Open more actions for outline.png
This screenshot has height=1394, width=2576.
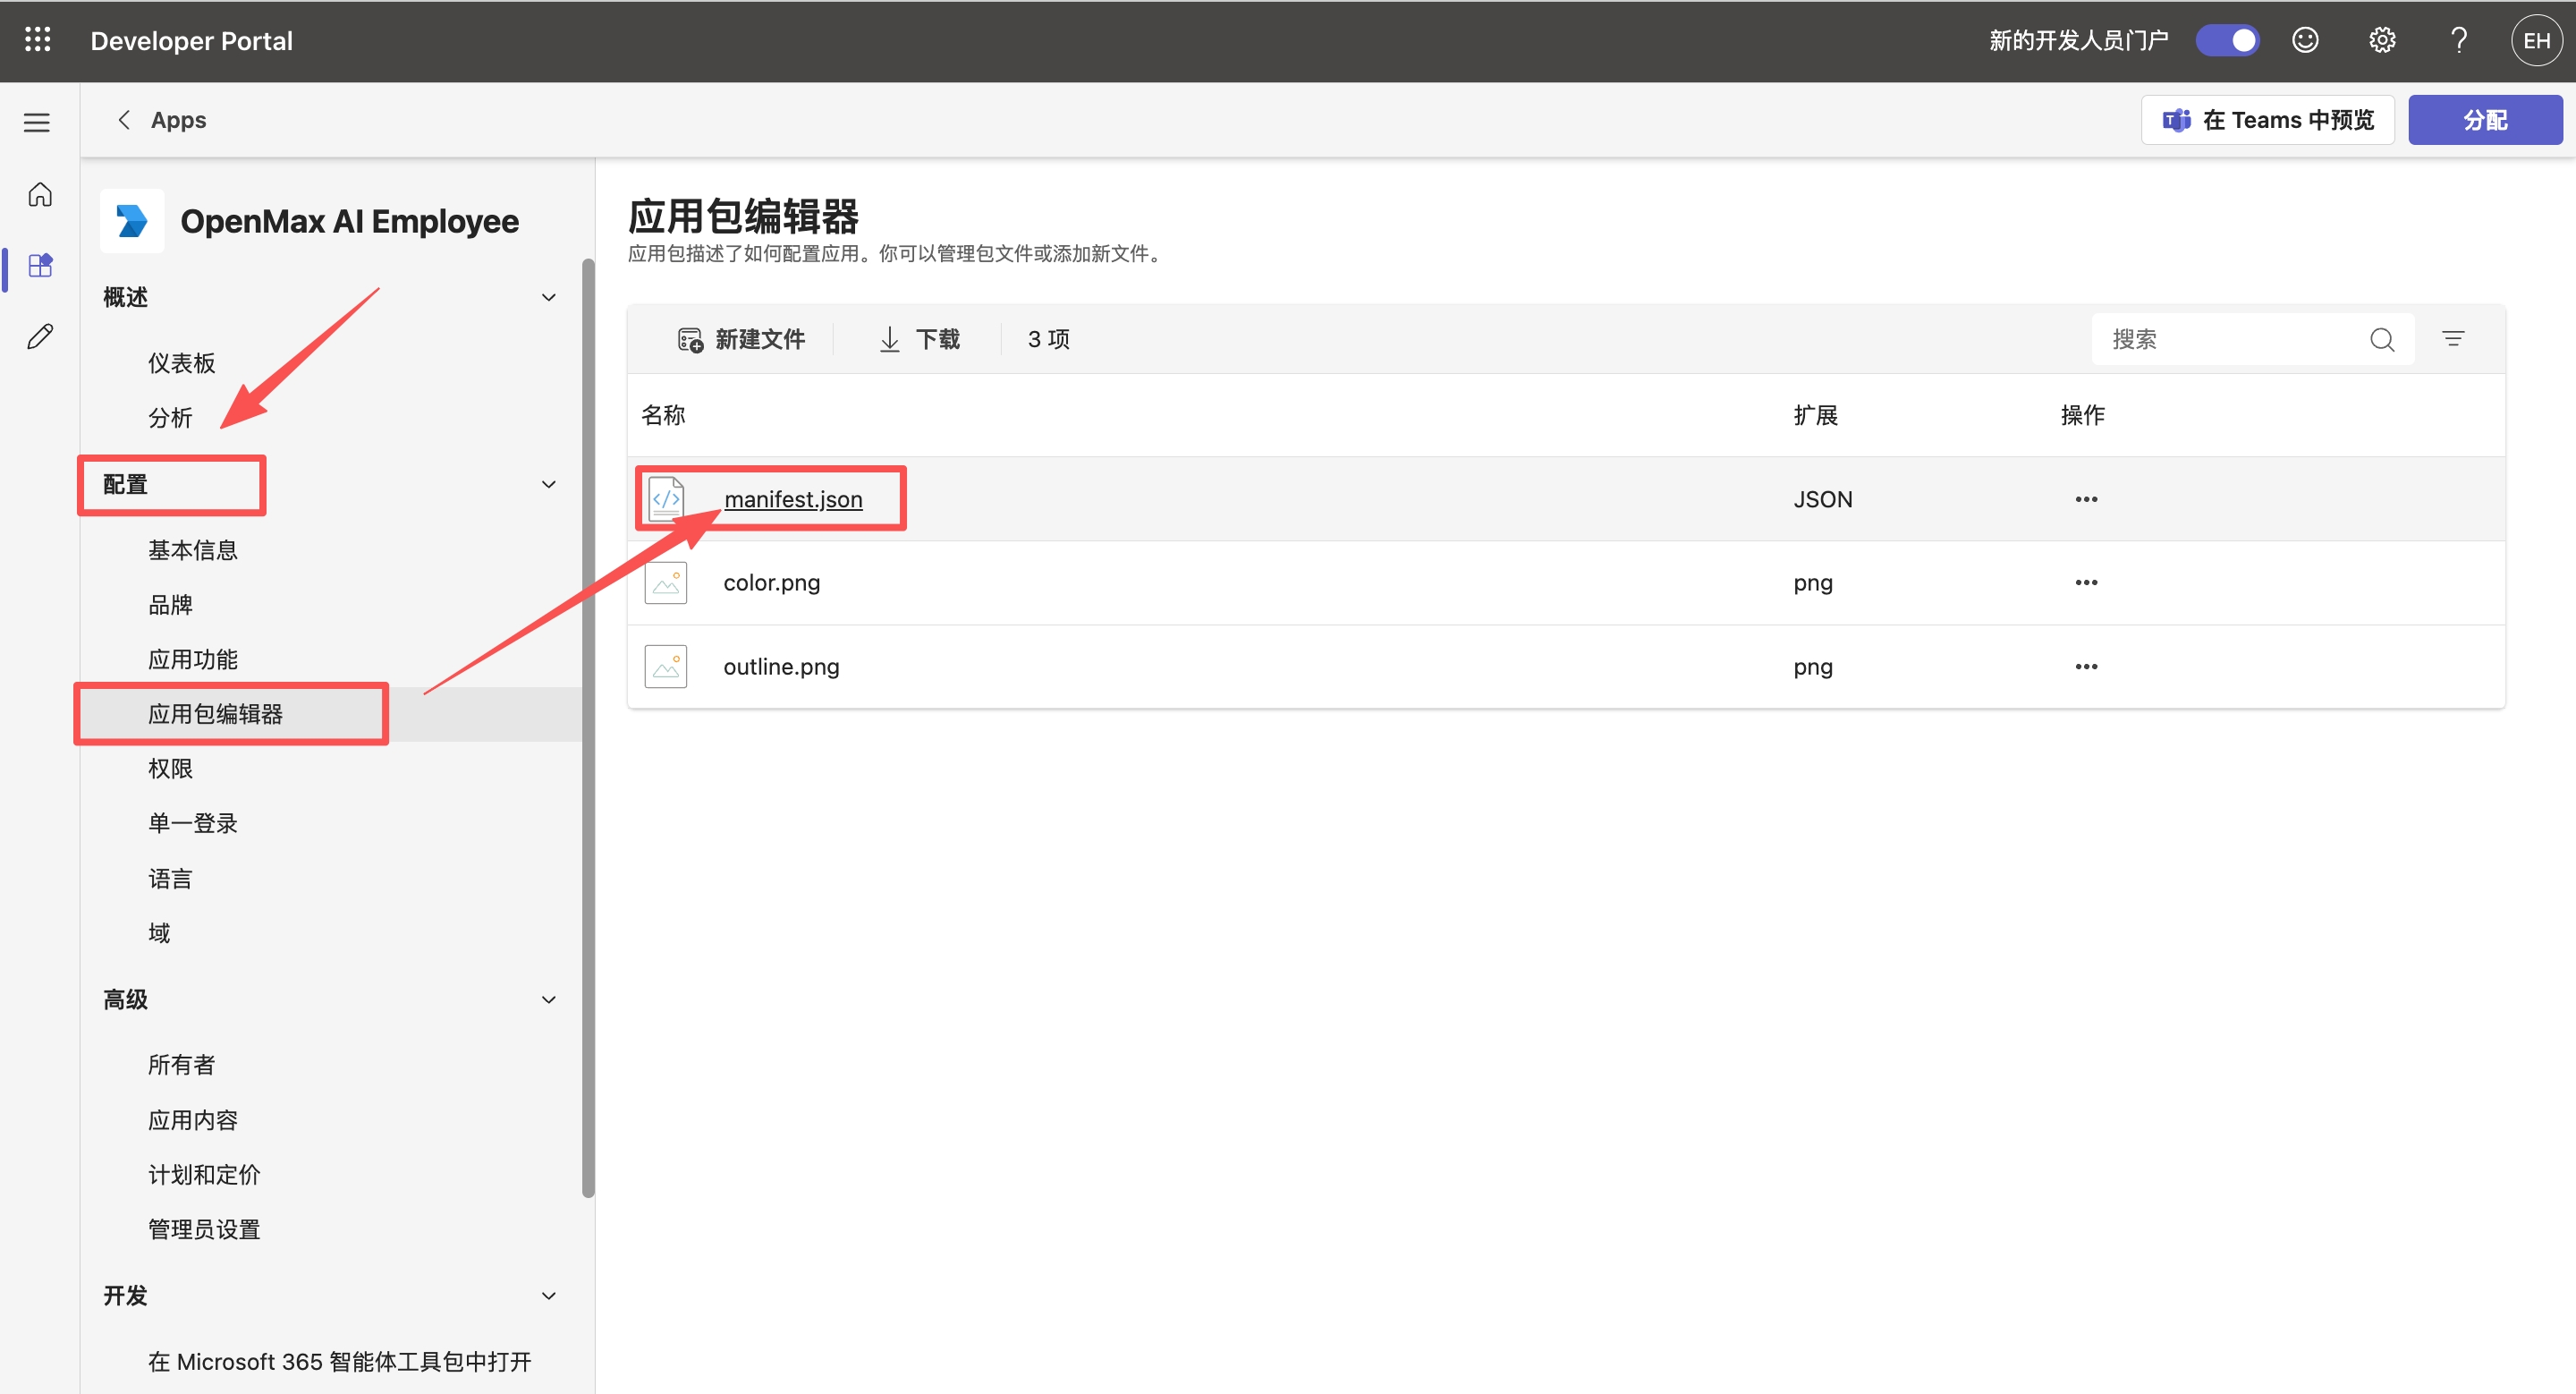pyautogui.click(x=2086, y=666)
